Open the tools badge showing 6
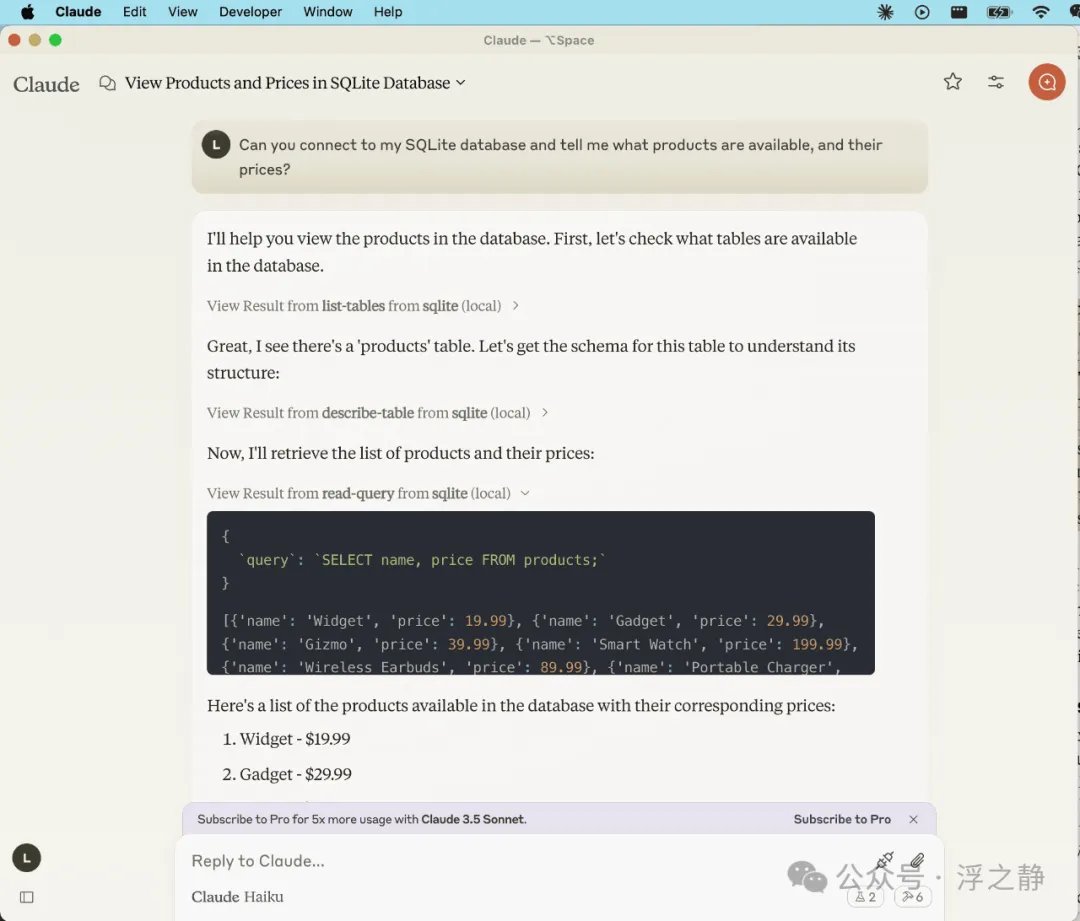This screenshot has width=1080, height=921. click(913, 897)
